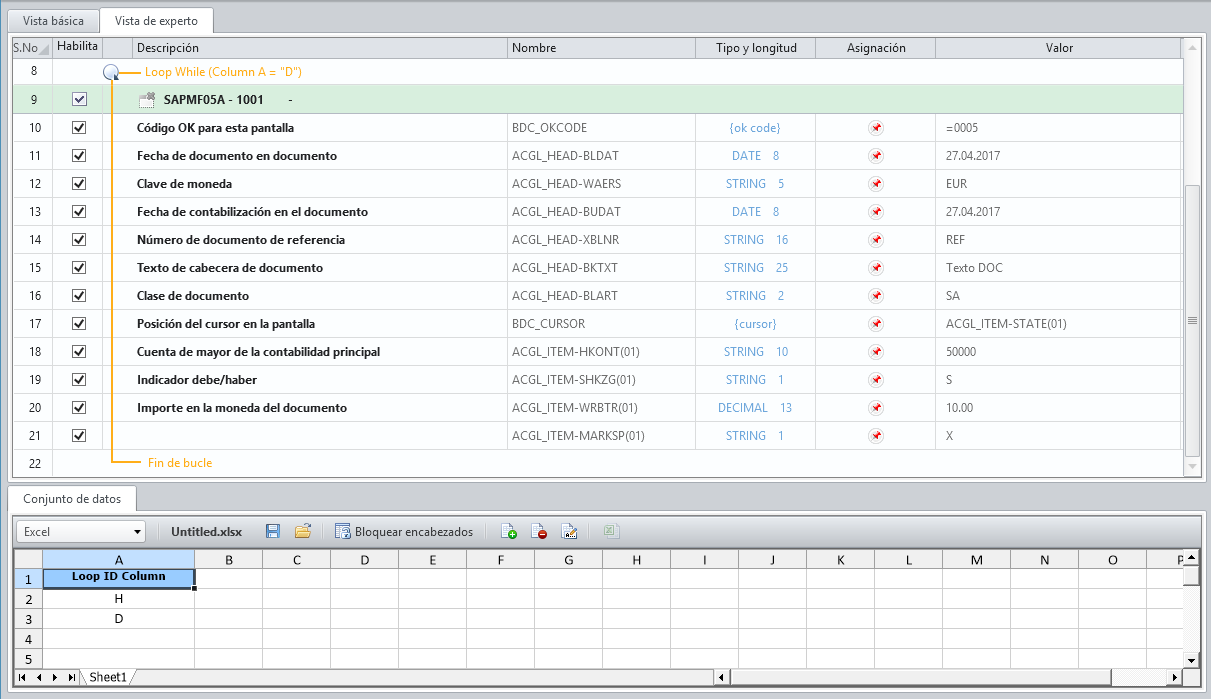Click the Tipo y longitud column header
This screenshot has height=699, width=1211.
coord(755,48)
